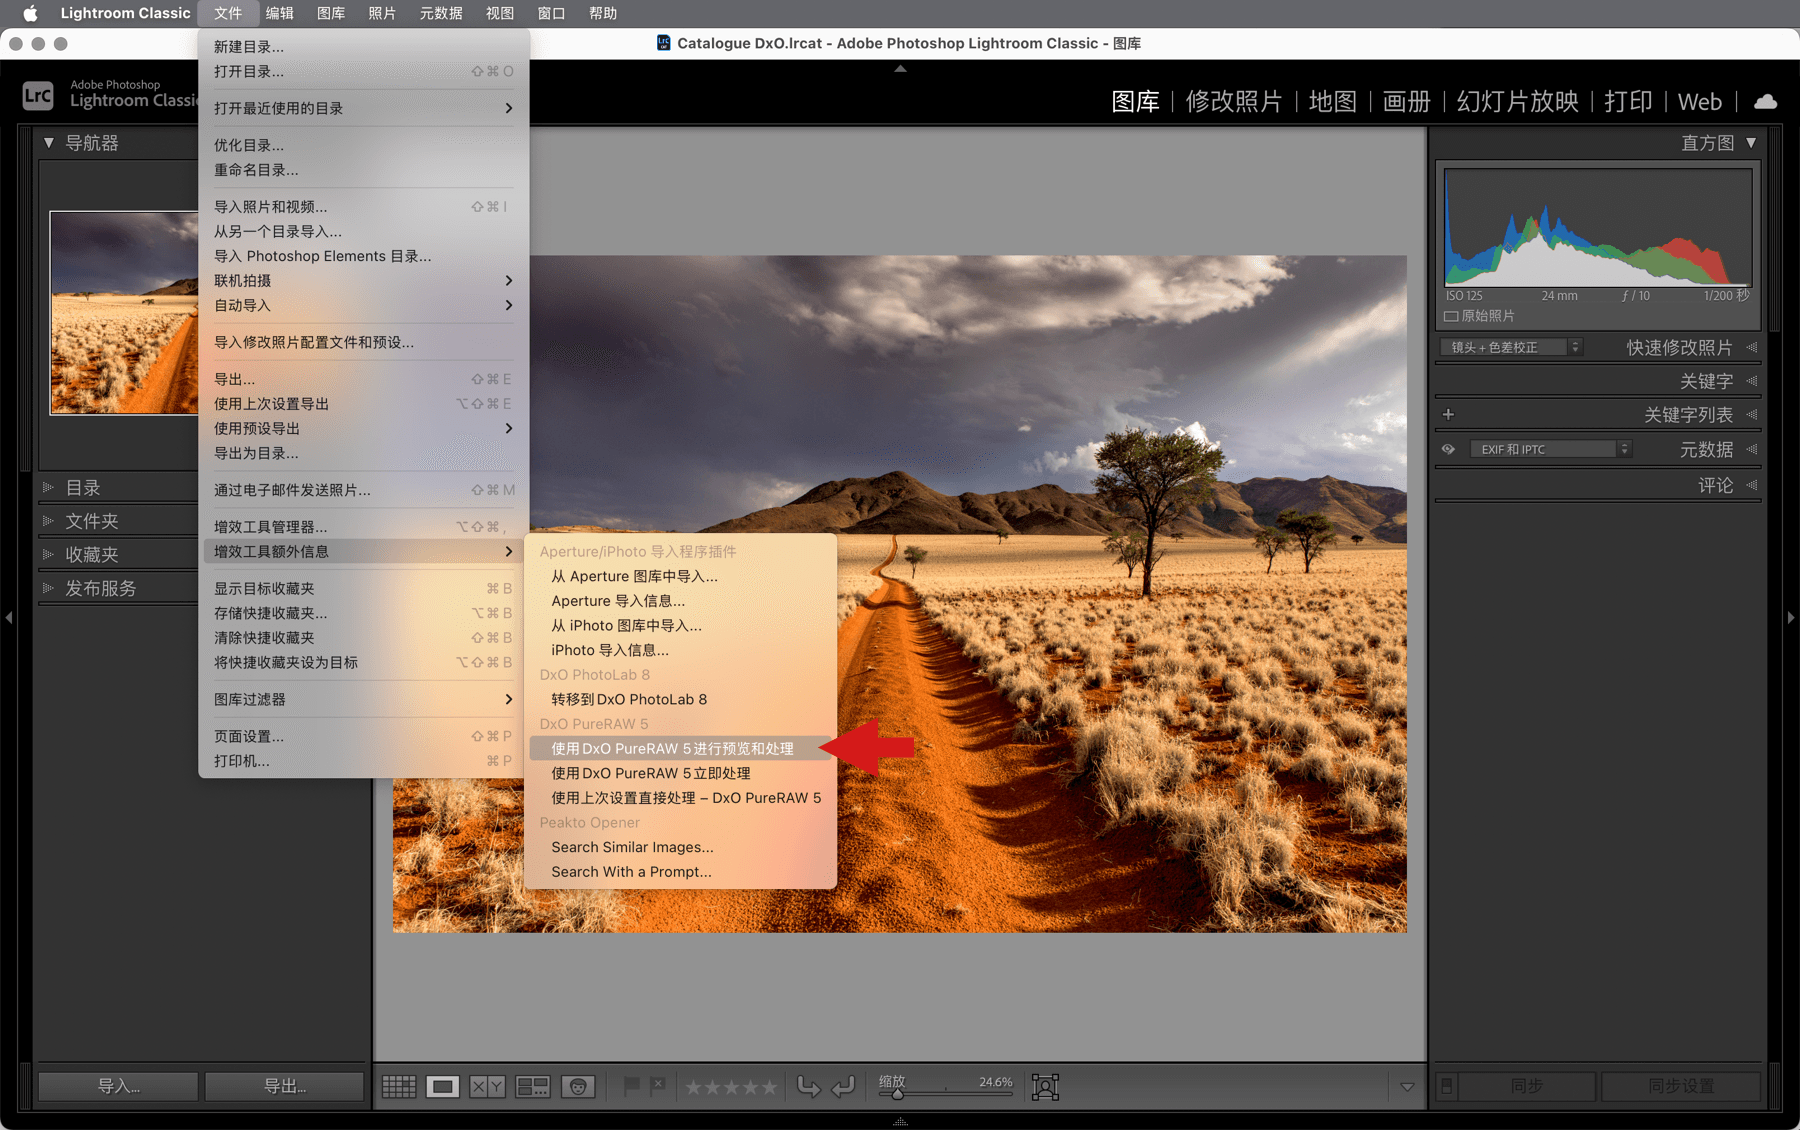Enable the 原始照片 checkbox
This screenshot has width=1800, height=1130.
tap(1451, 316)
